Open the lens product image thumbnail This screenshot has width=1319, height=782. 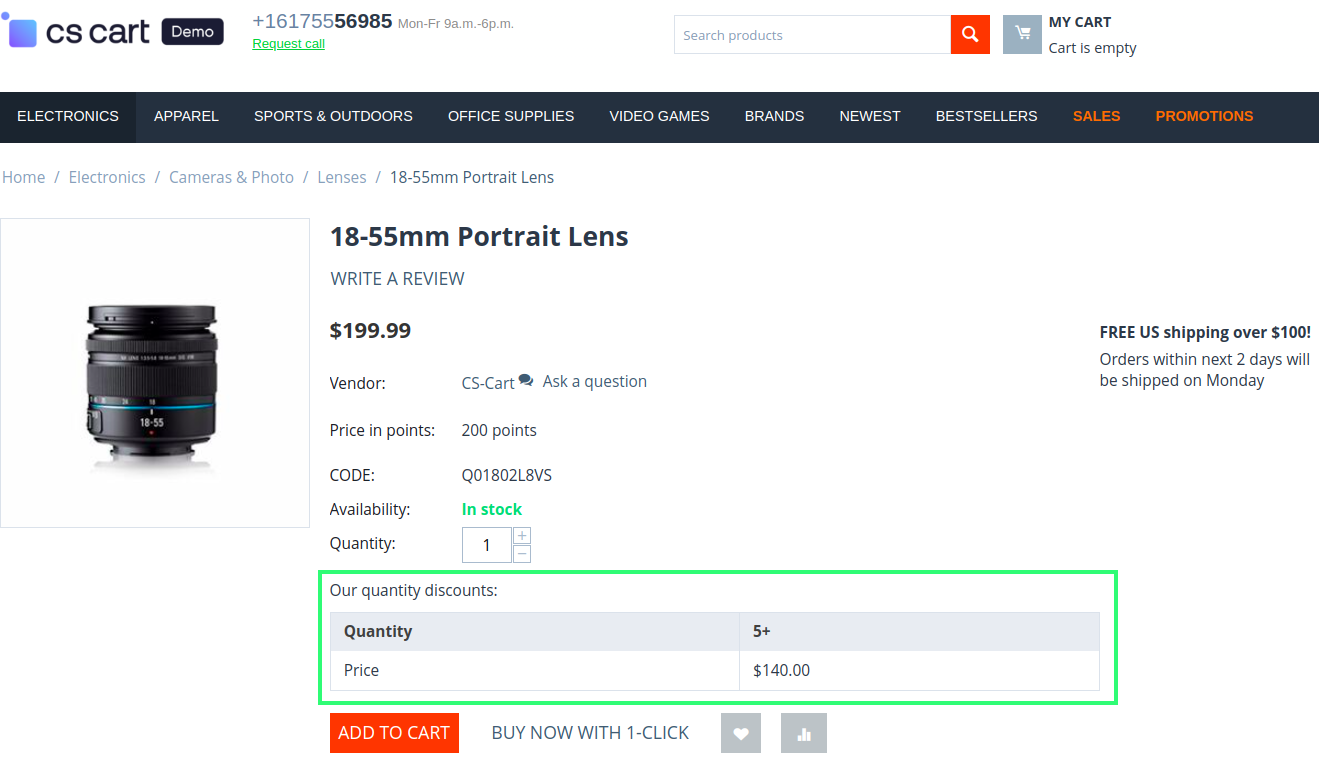click(155, 373)
